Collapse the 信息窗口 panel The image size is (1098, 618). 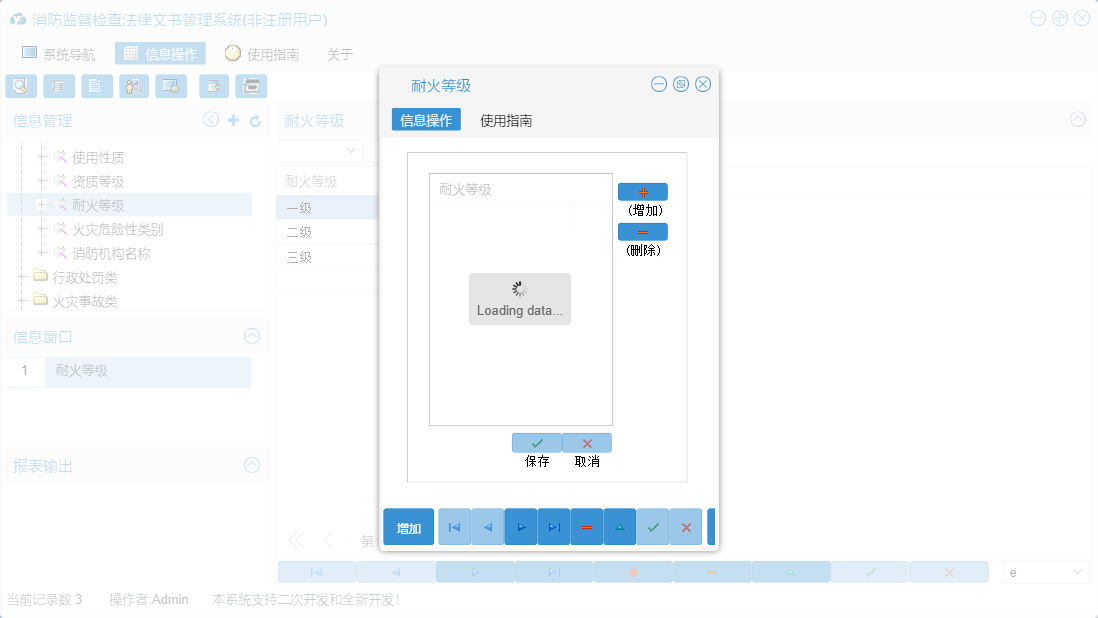point(249,337)
